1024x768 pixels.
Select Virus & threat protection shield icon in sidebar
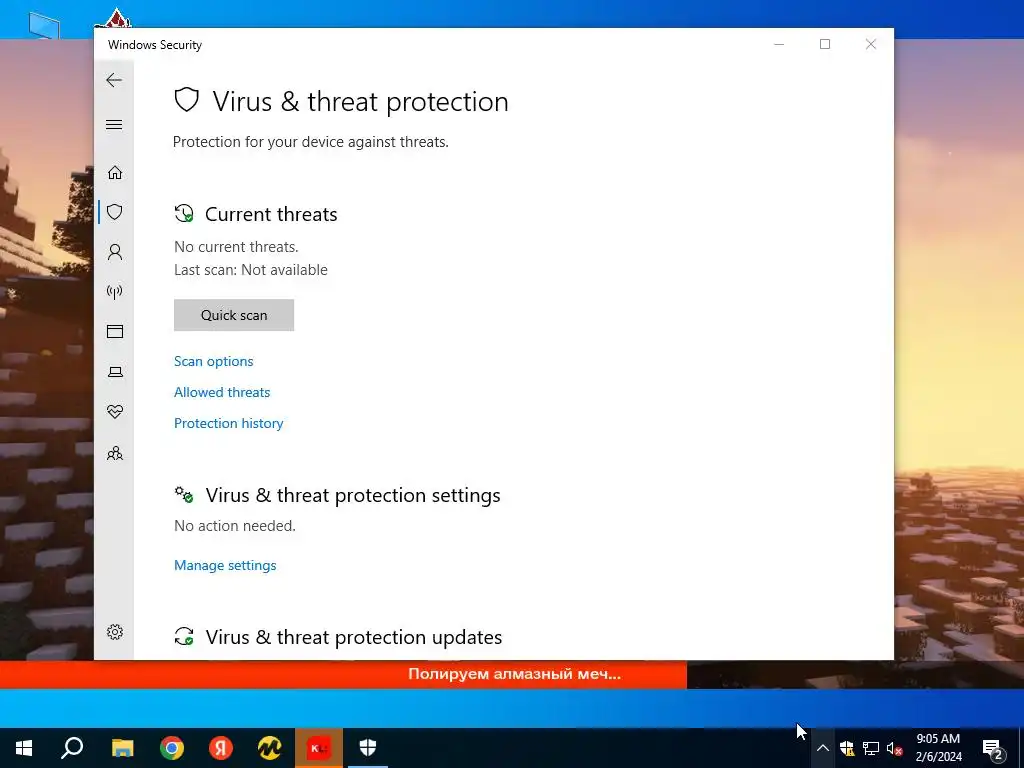pos(115,212)
